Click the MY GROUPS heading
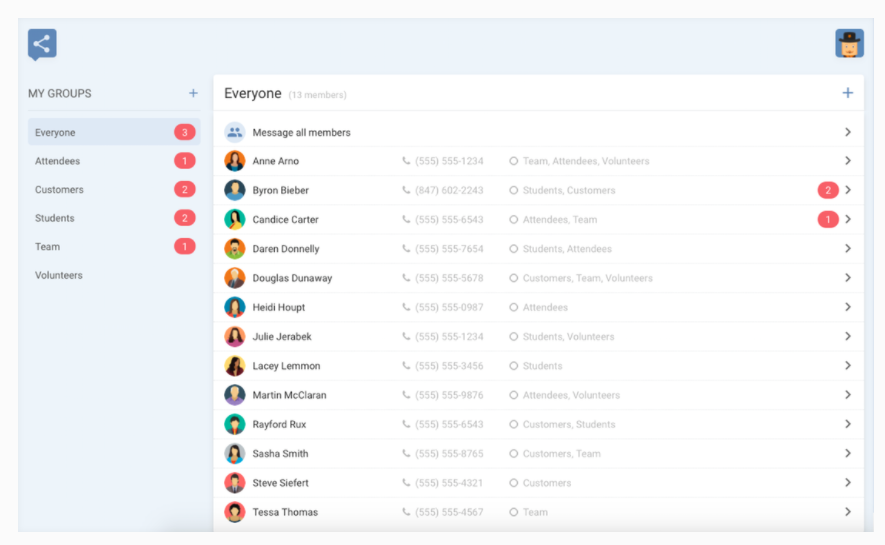 coord(60,94)
